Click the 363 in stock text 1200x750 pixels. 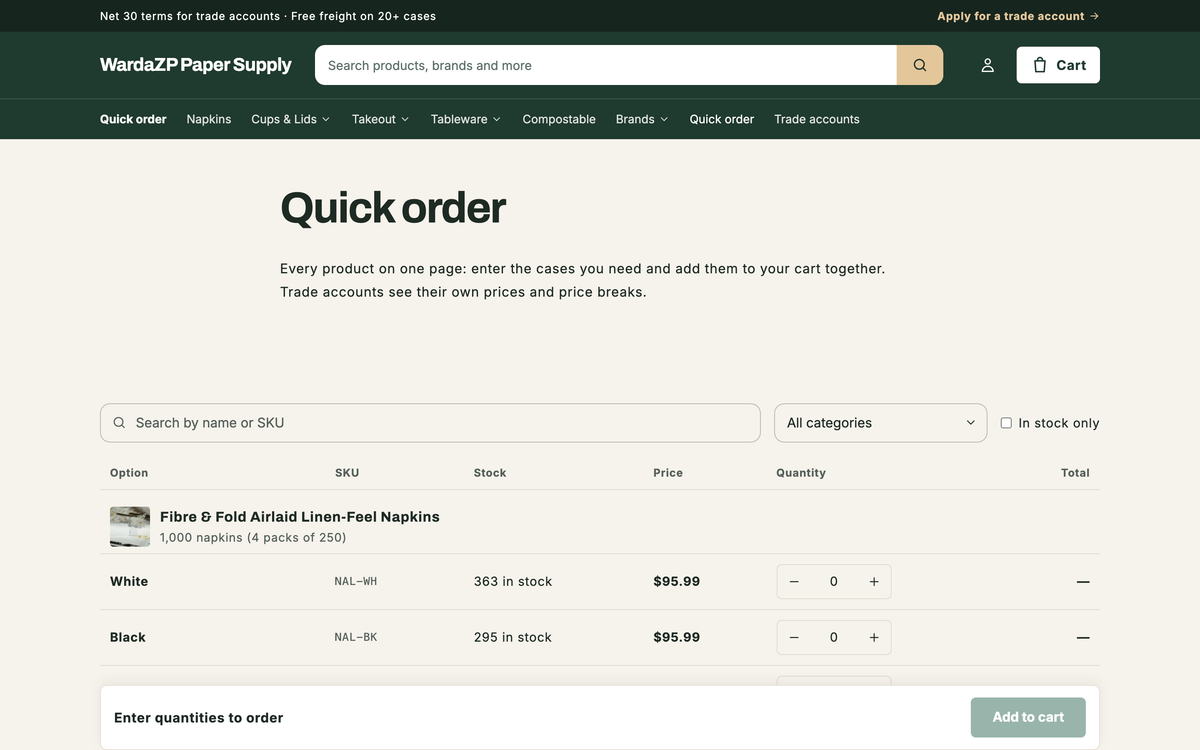pyautogui.click(x=513, y=581)
